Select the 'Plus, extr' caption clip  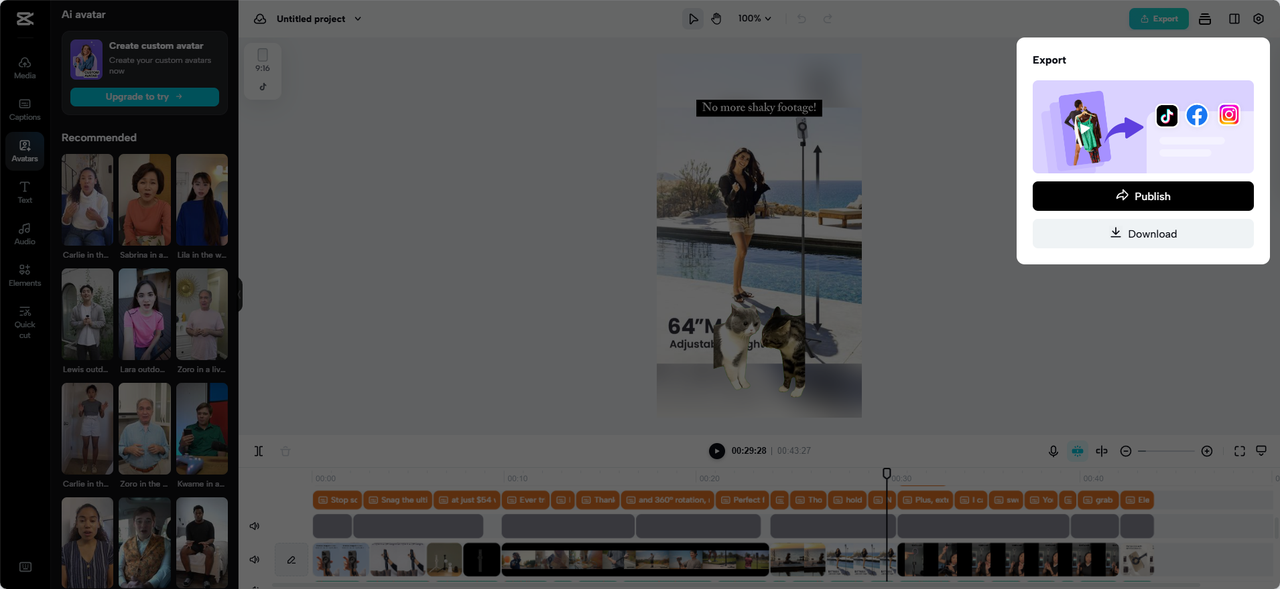(925, 500)
